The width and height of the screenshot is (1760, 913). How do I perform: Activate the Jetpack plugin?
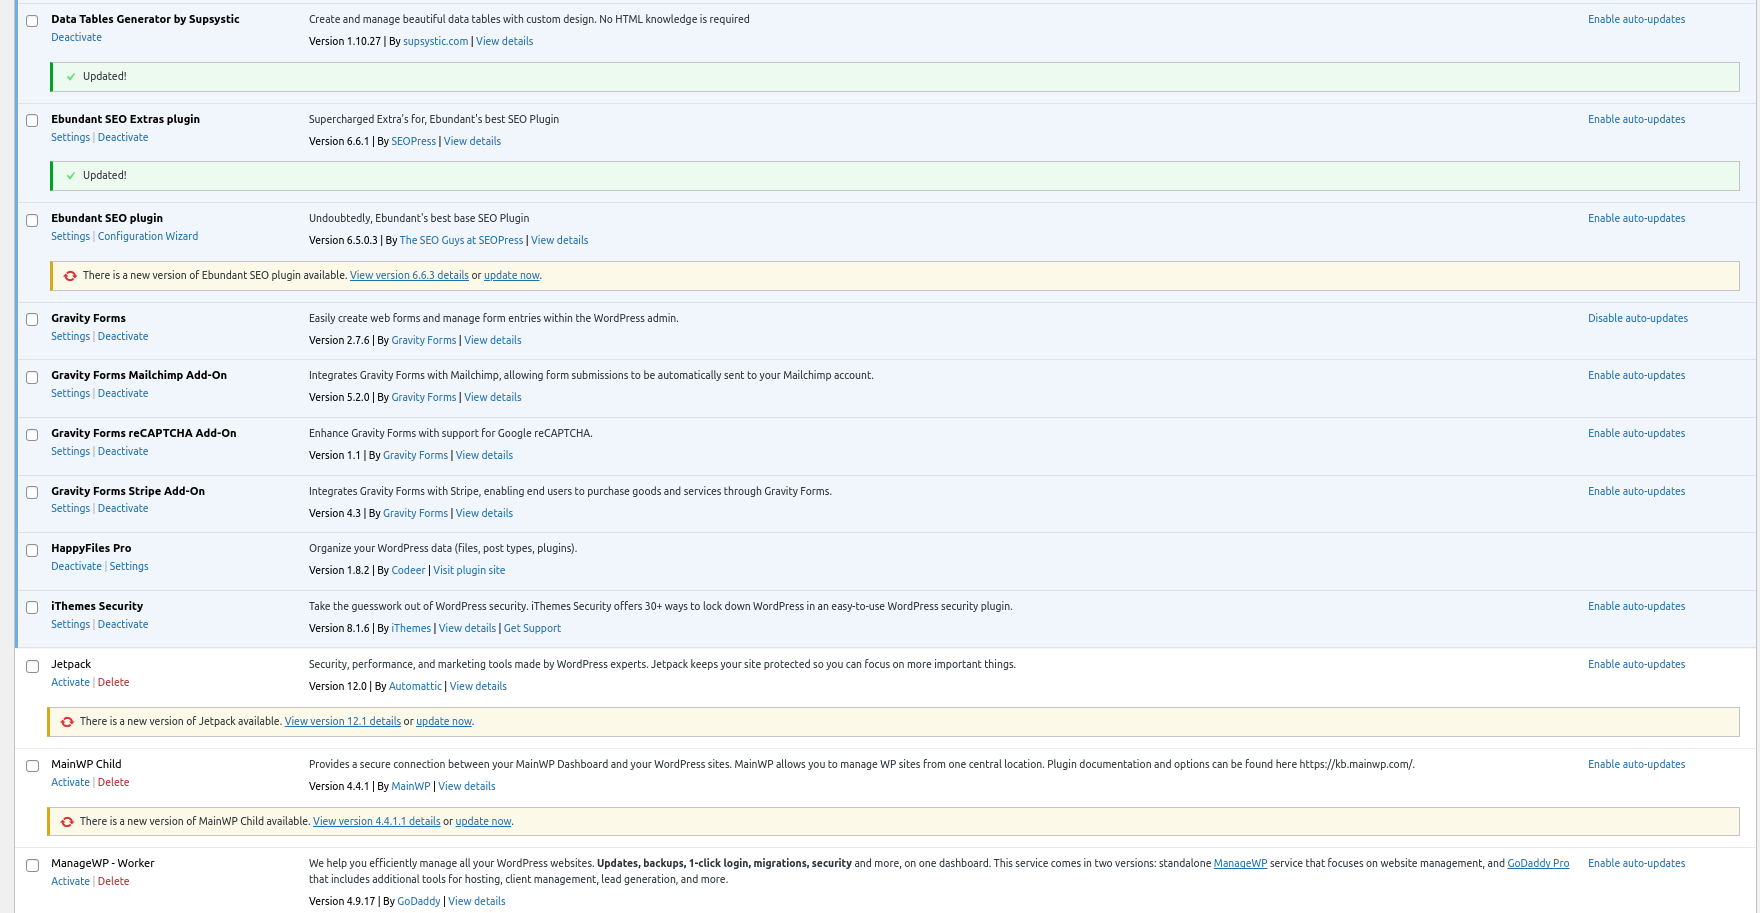(x=70, y=683)
